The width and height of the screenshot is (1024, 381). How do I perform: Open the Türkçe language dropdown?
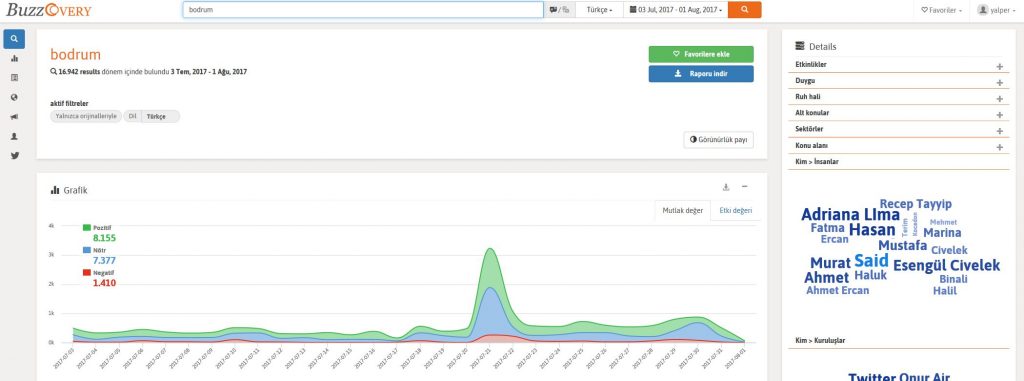pos(600,10)
